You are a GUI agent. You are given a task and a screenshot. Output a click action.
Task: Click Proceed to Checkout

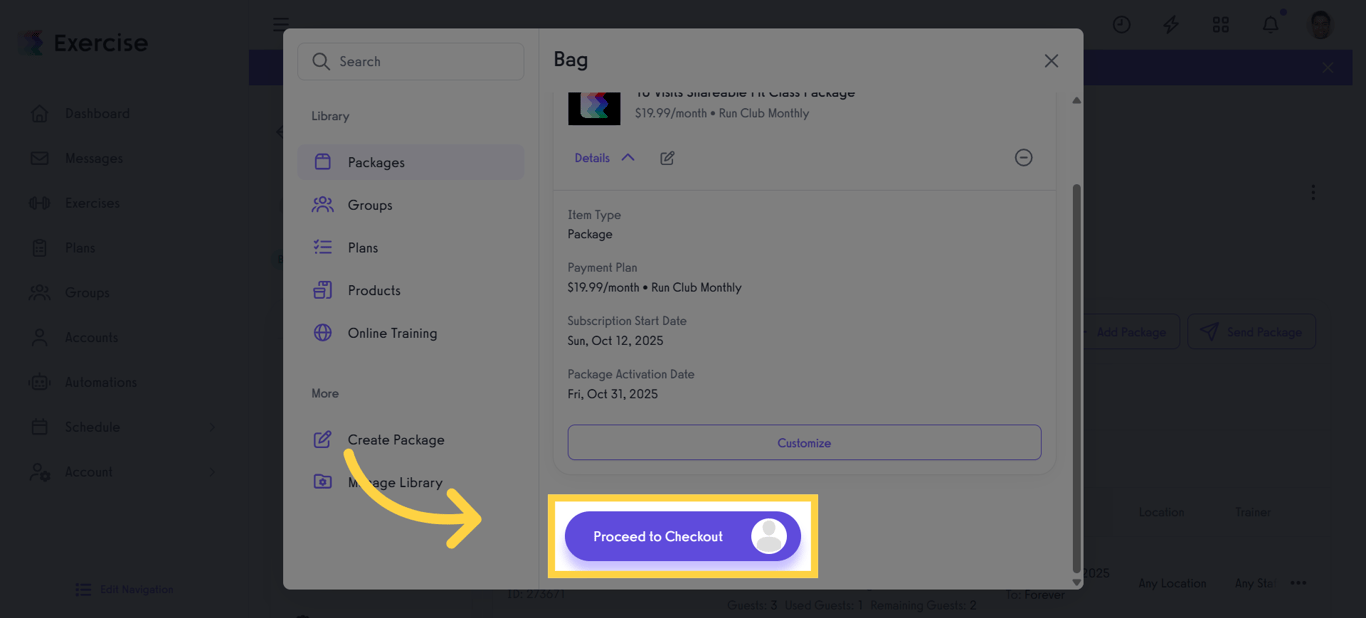point(683,536)
